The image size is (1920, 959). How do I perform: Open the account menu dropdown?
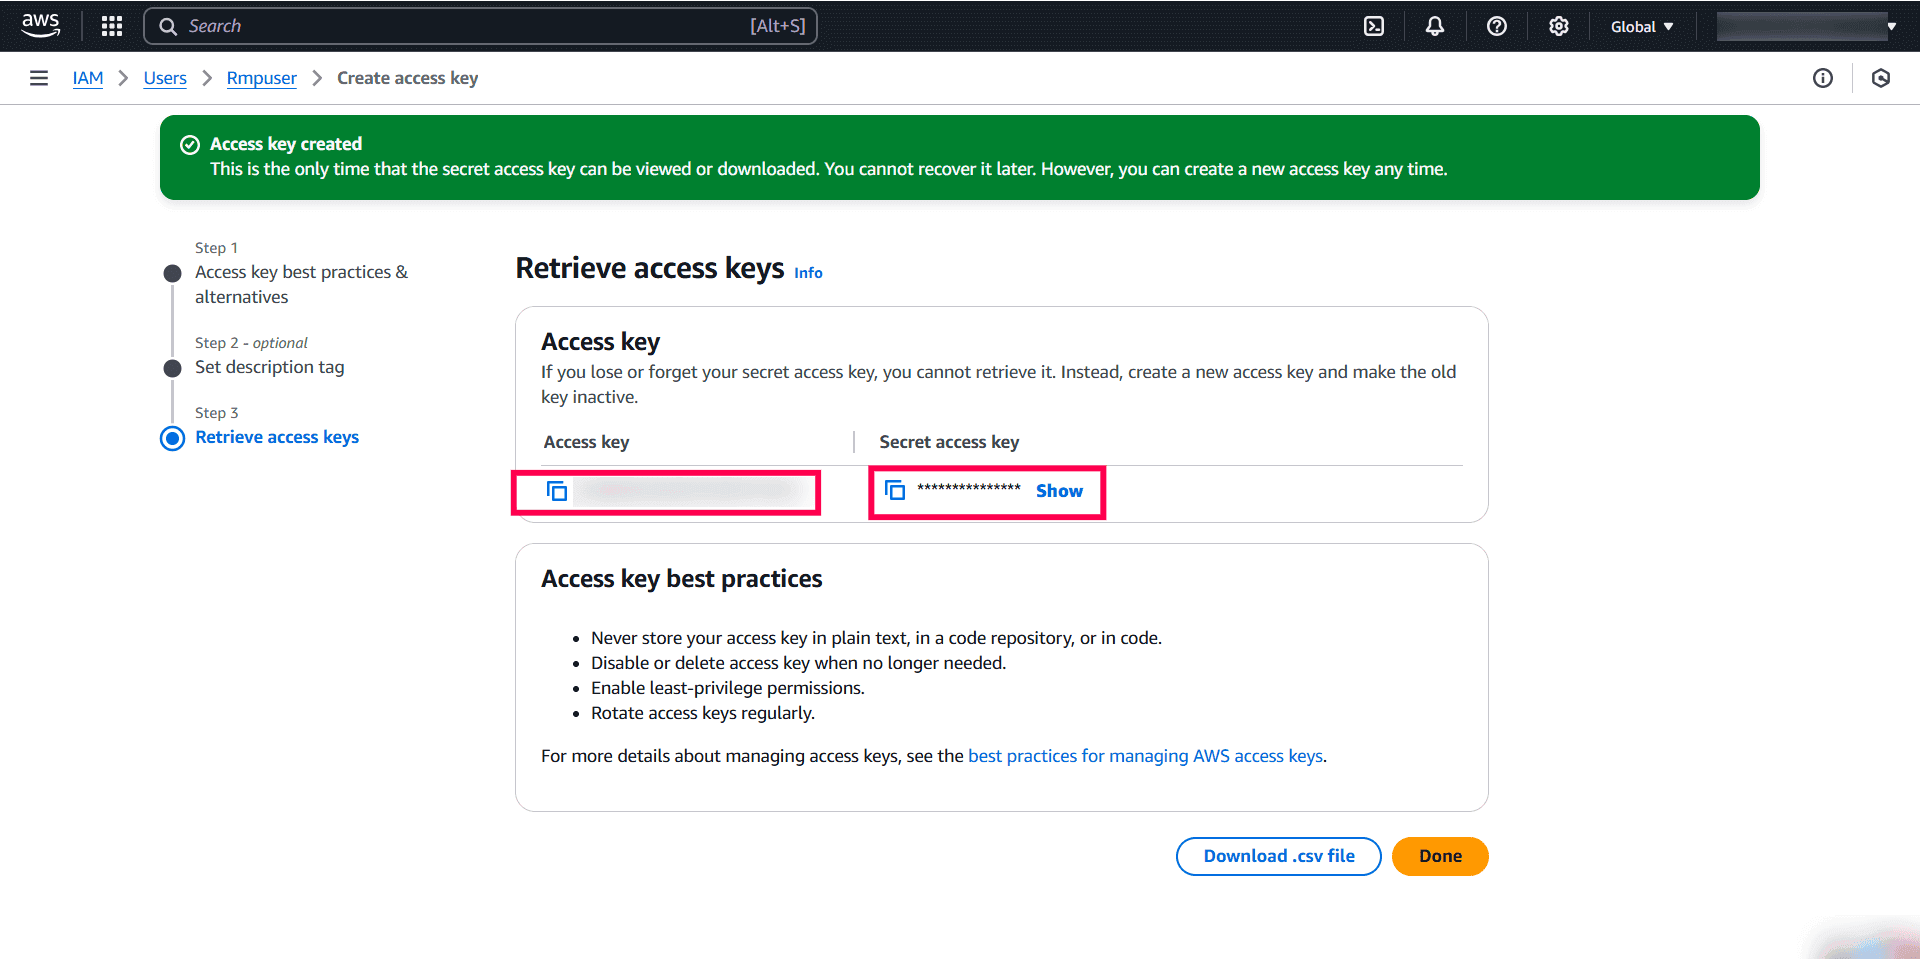1807,27
